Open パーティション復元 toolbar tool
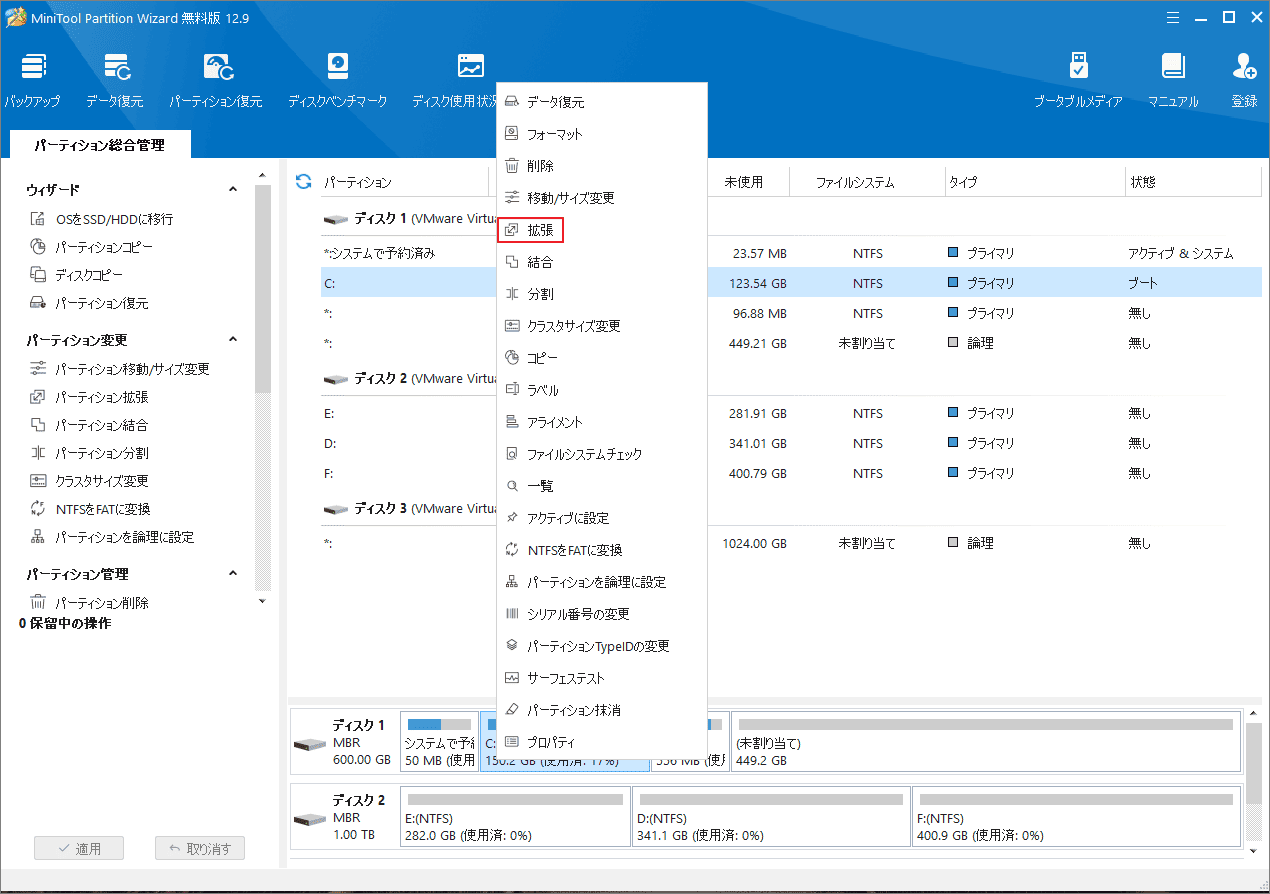1270x894 pixels. (215, 80)
